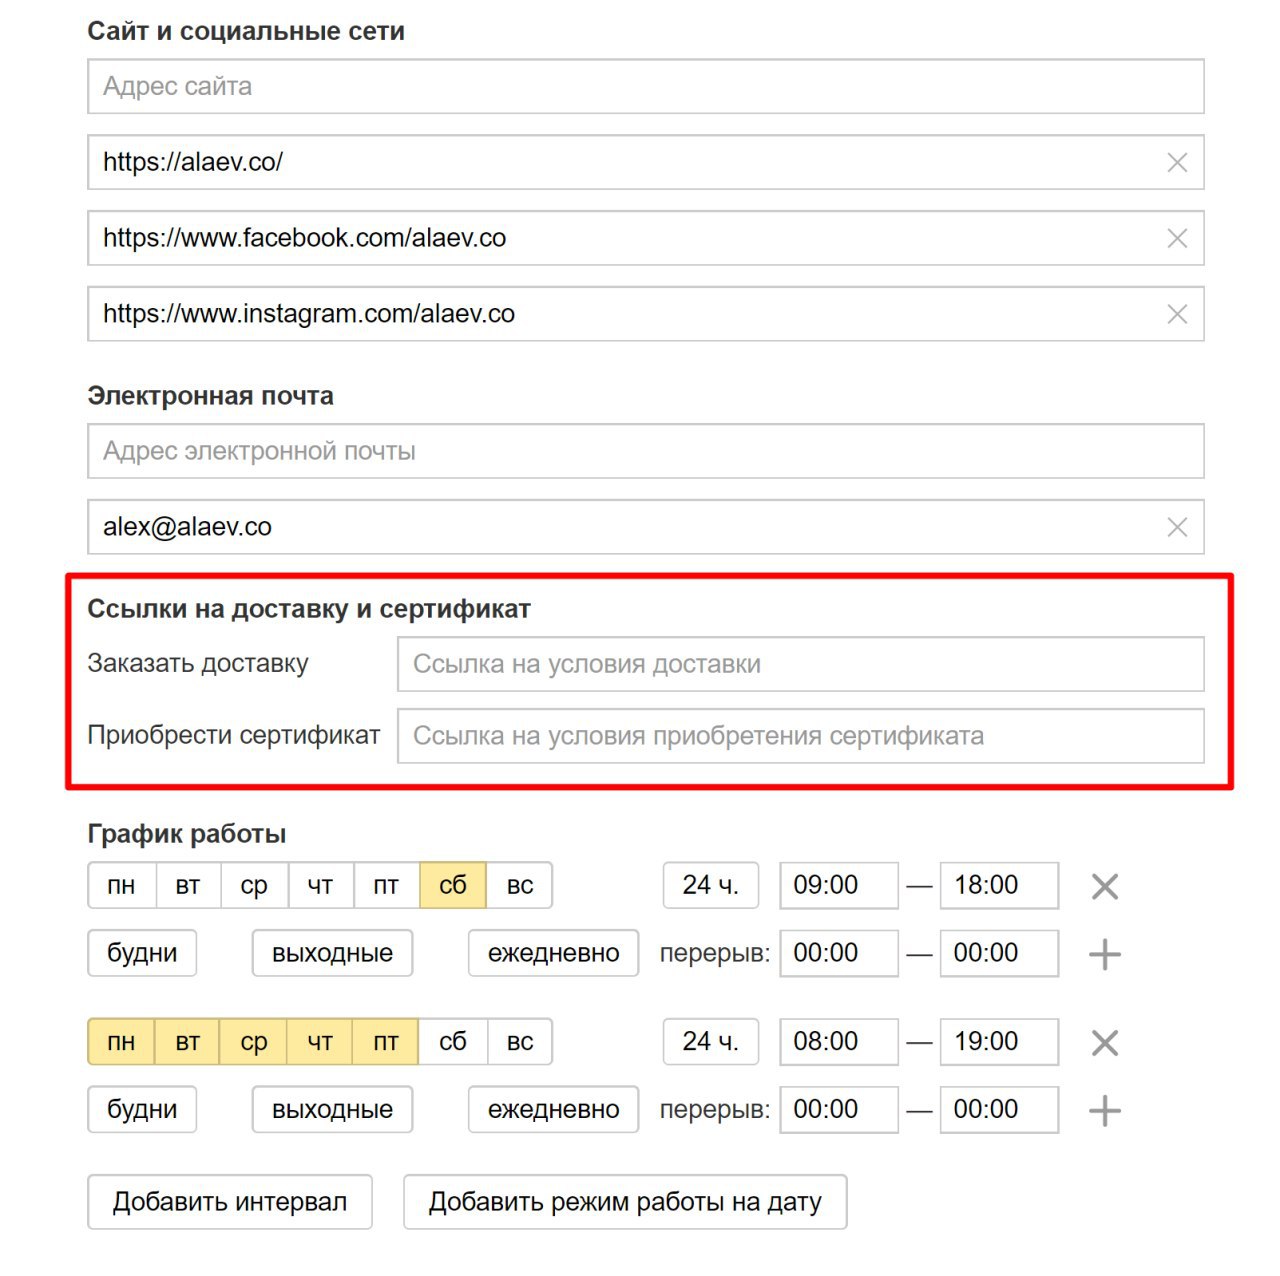Clear the instagram.com/alaev.co link
Screen dimensions: 1280x1276
tap(1177, 315)
